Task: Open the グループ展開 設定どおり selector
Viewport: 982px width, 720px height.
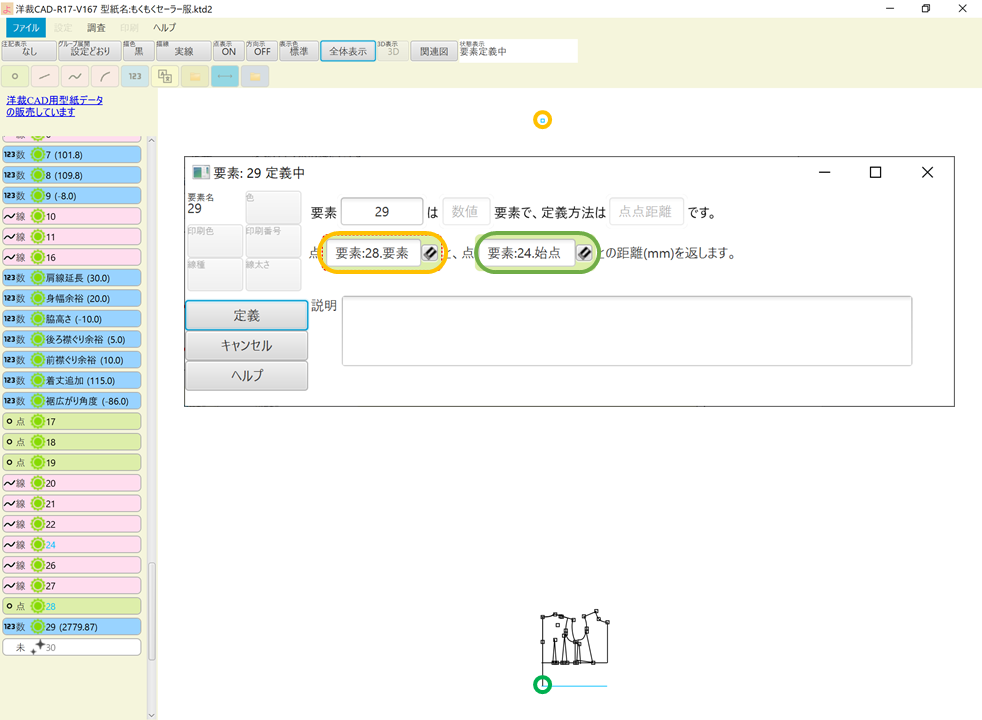Action: [x=91, y=49]
